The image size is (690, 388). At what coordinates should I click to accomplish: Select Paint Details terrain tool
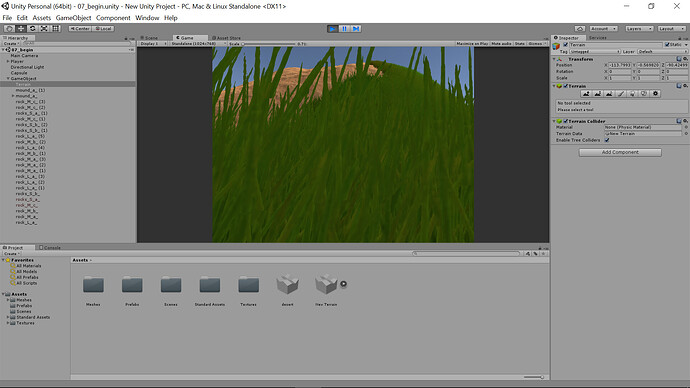click(644, 94)
